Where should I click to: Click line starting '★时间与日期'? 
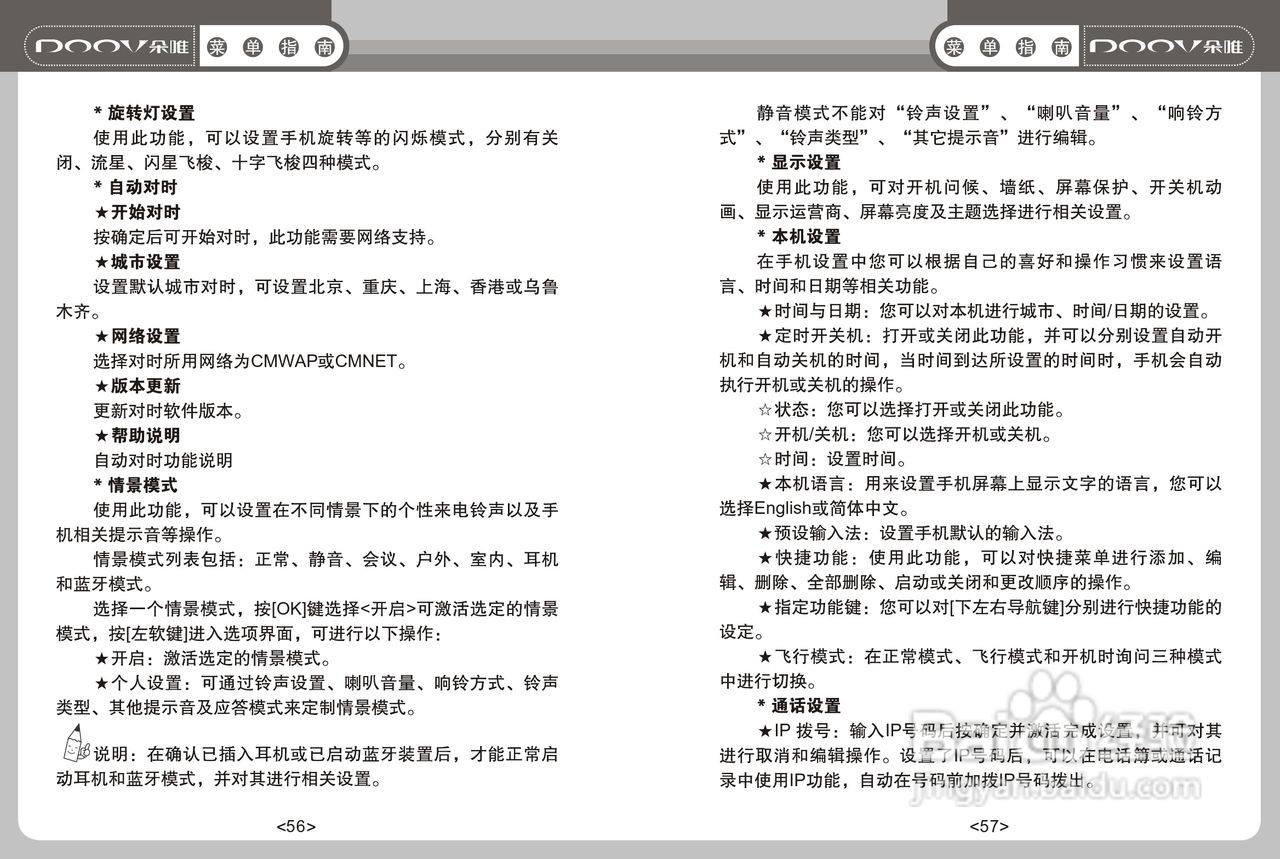[985, 311]
